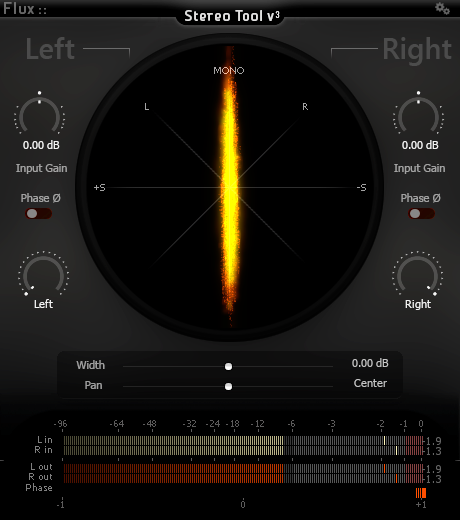Viewport: 460px width, 520px height.
Task: Click the L in peak value 1.9
Action: point(433,441)
